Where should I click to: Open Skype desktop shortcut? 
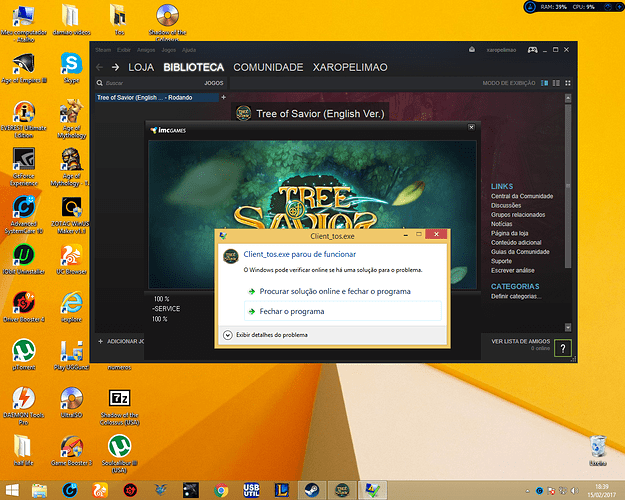coord(70,63)
